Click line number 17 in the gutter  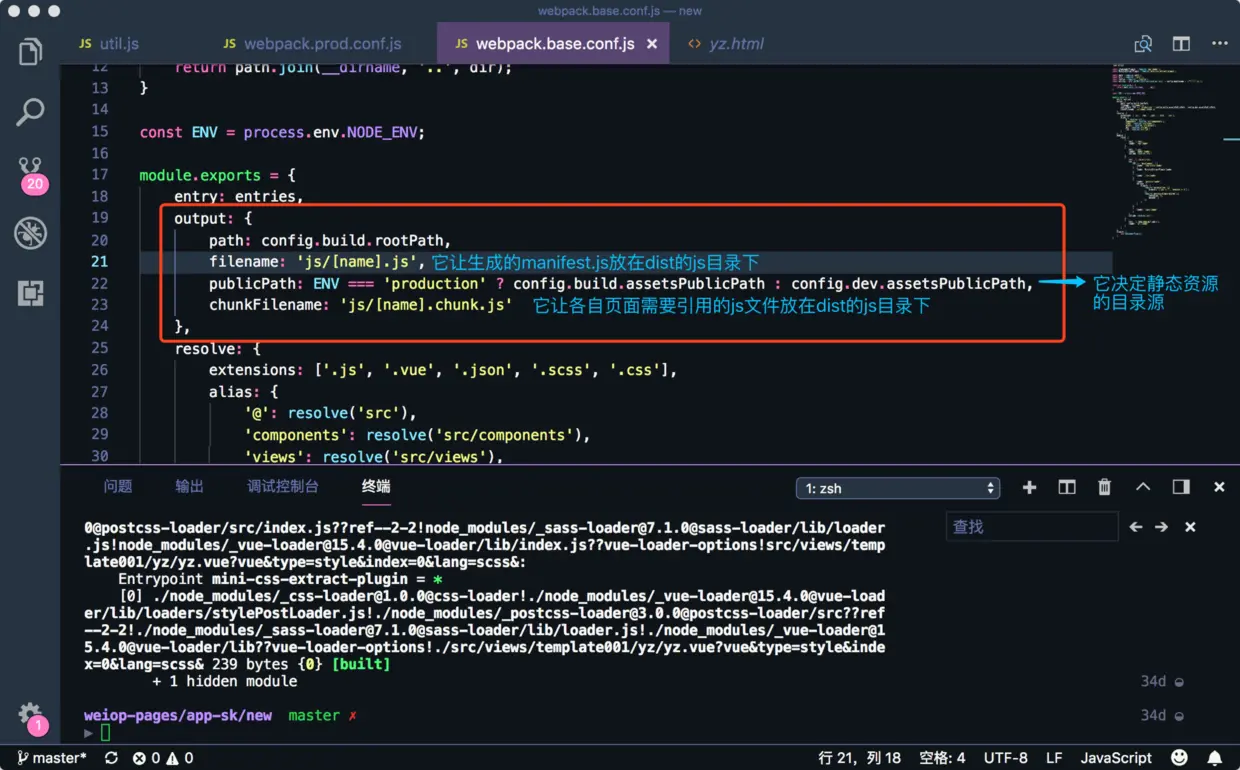(99, 175)
